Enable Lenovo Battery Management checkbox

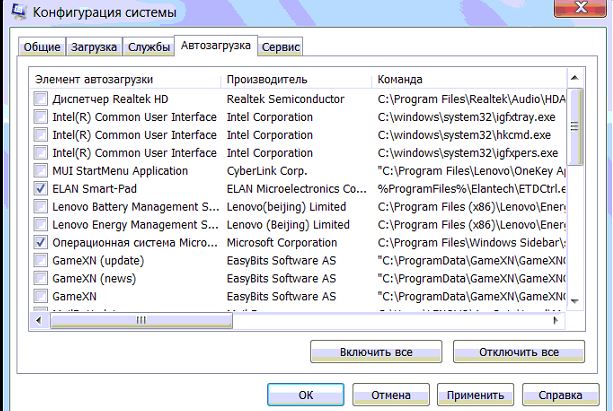point(41,207)
